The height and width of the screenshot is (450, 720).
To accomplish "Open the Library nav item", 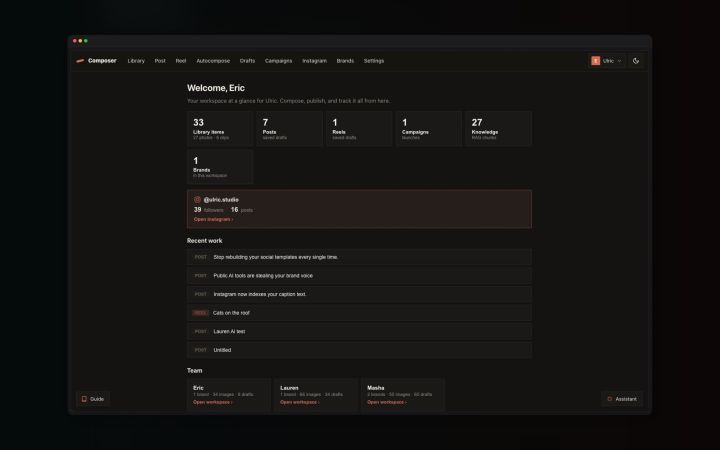I will [136, 61].
